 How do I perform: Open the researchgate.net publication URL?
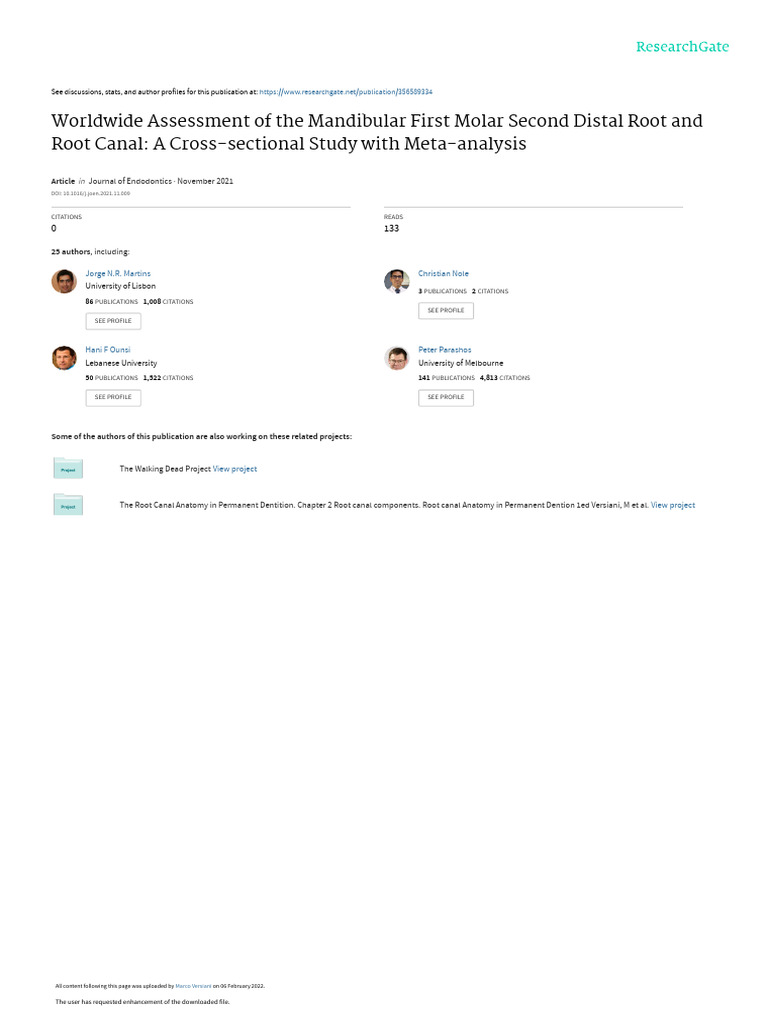[x=346, y=91]
